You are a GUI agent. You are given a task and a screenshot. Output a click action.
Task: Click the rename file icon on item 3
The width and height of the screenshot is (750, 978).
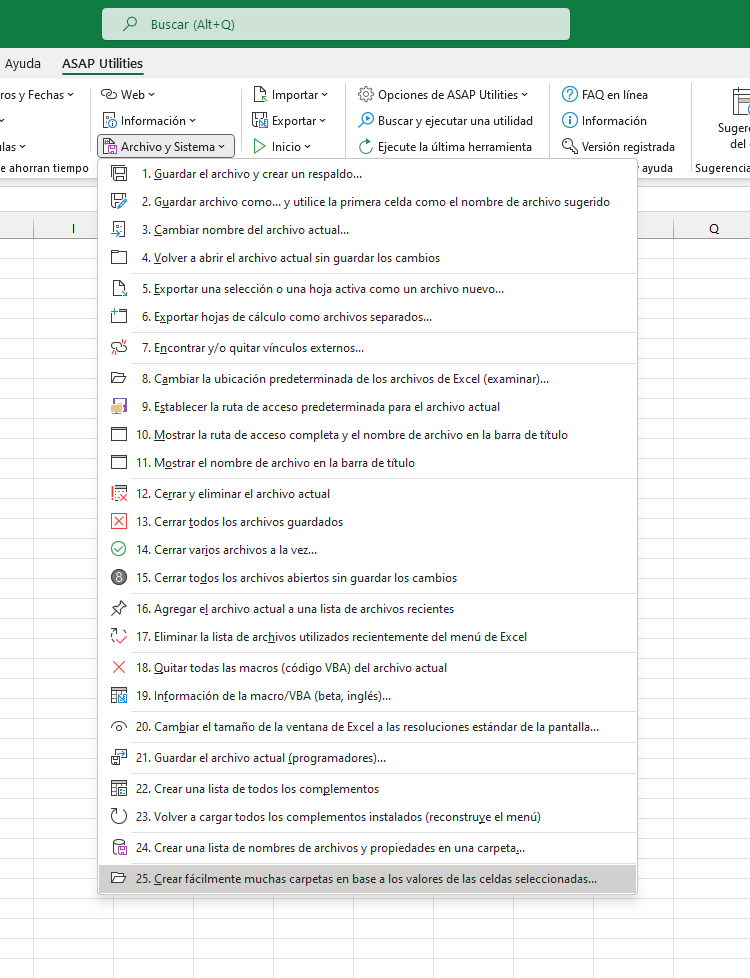(119, 230)
